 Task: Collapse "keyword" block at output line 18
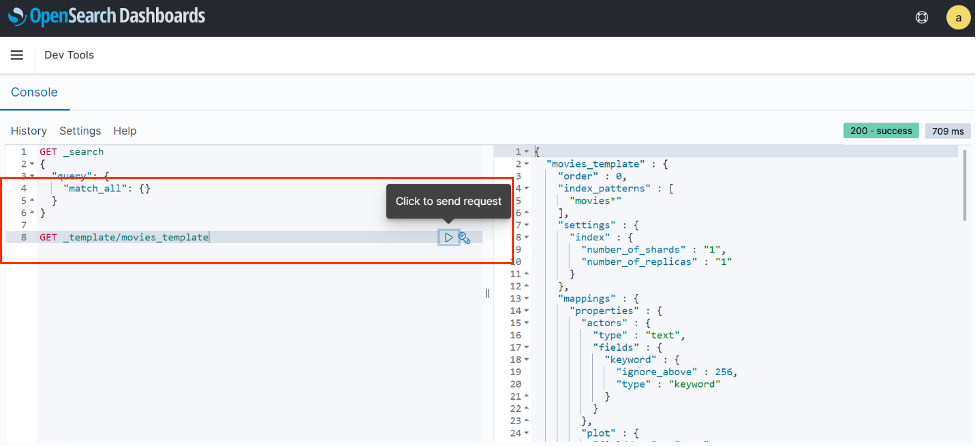point(527,360)
